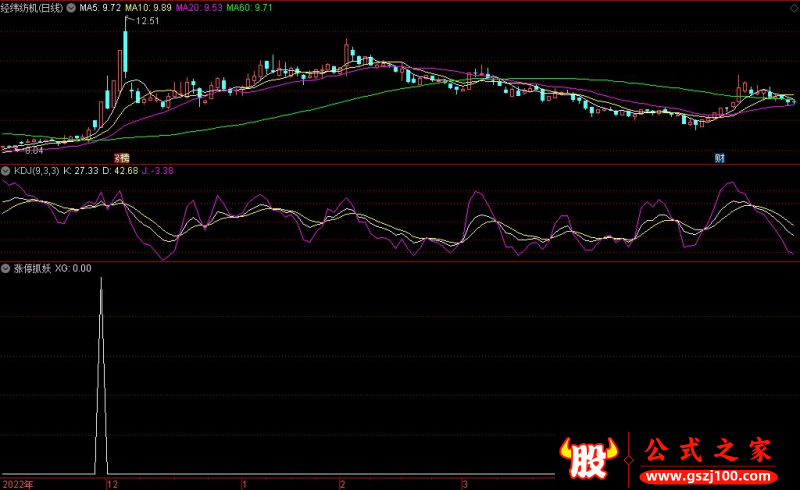The image size is (800, 490).
Task: Click the 2022年 label on the time axis
Action: [x=17, y=483]
